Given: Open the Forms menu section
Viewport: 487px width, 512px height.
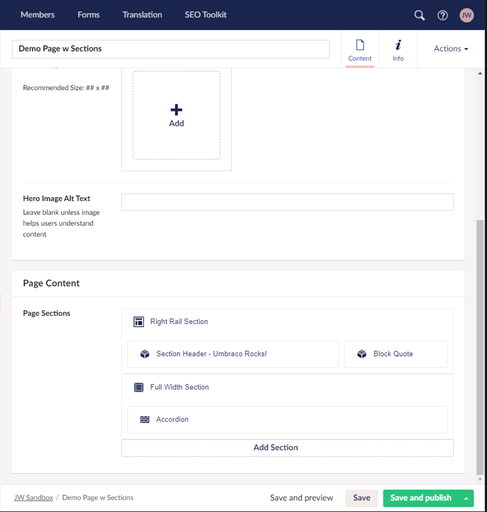Looking at the screenshot, I should (89, 15).
